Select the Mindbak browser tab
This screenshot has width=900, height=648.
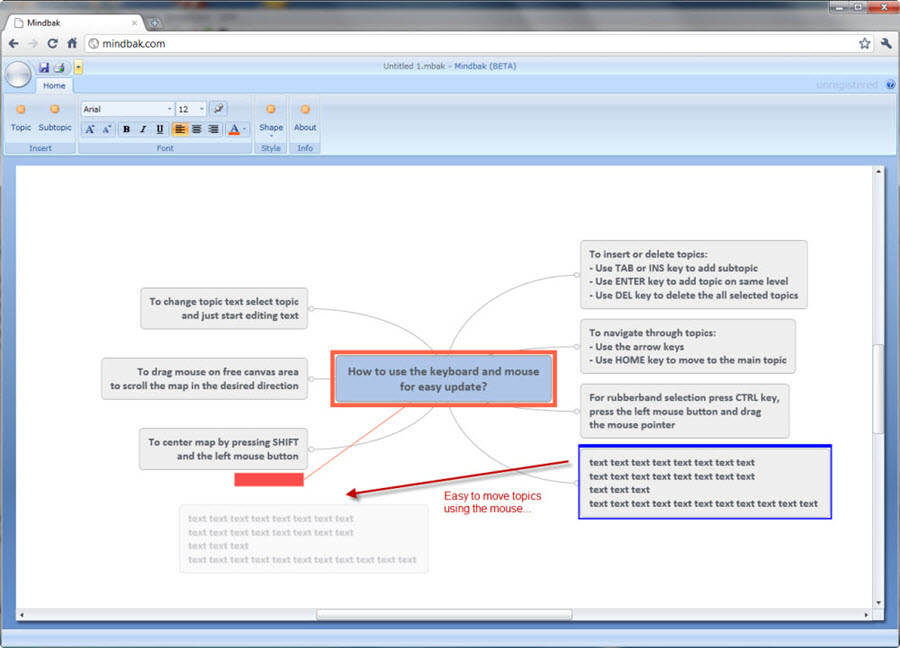coord(72,21)
